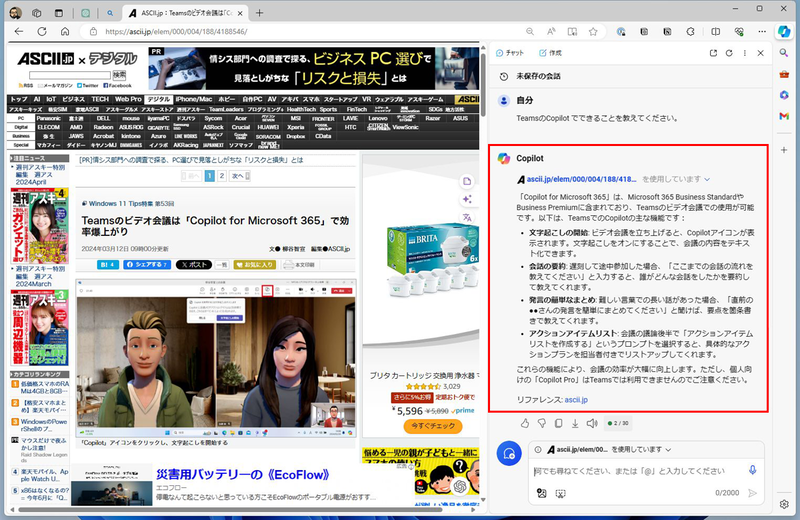Open browser settings ellipsis menu

point(762,32)
